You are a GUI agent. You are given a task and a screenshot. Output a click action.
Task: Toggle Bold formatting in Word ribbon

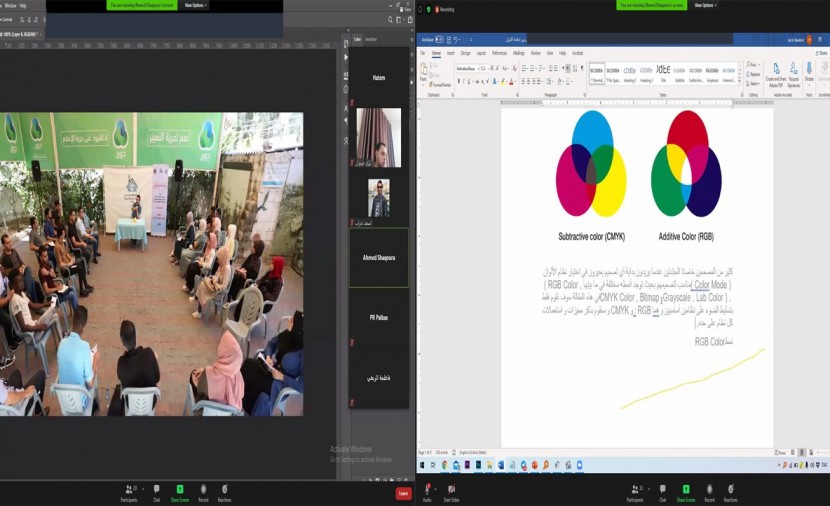point(459,81)
